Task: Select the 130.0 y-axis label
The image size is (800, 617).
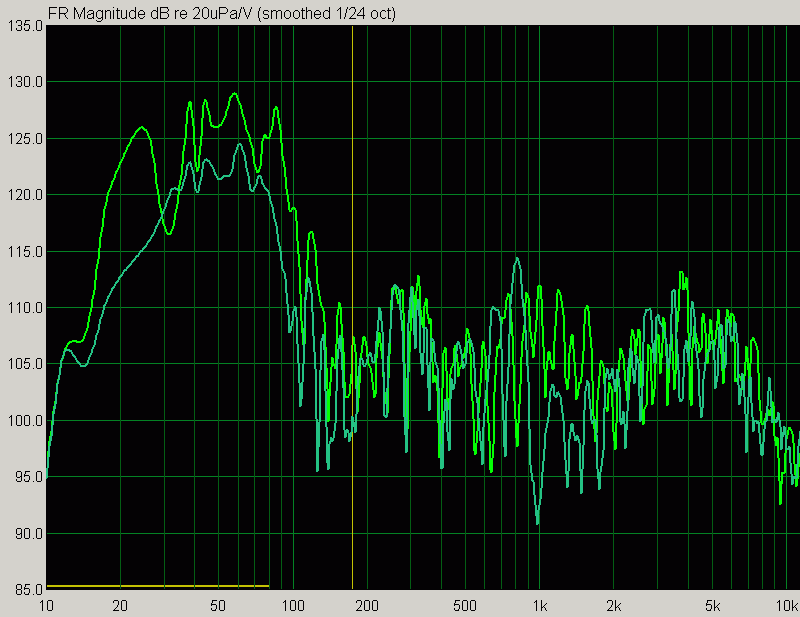Action: click(x=24, y=82)
